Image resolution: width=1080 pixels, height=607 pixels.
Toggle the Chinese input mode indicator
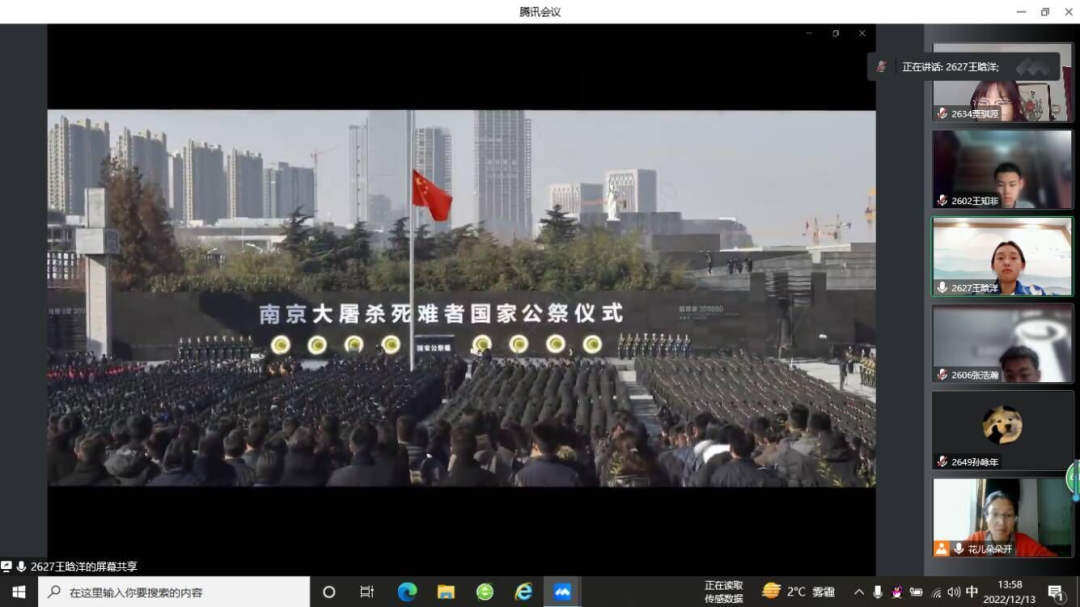click(x=972, y=592)
